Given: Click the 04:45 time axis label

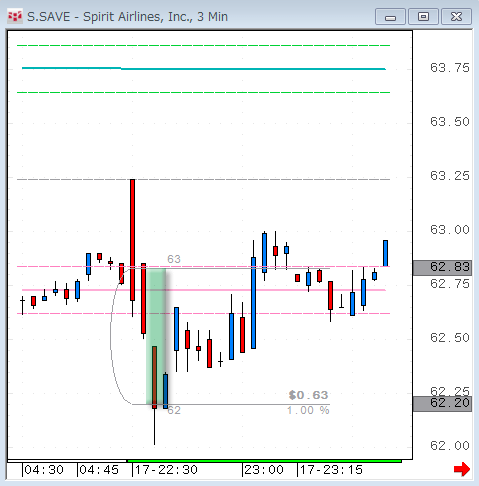Looking at the screenshot, I should pyautogui.click(x=99, y=470).
